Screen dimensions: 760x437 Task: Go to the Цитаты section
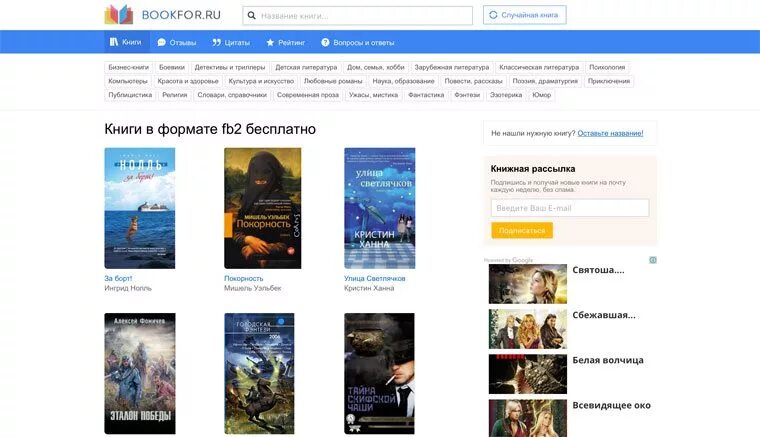pos(231,43)
